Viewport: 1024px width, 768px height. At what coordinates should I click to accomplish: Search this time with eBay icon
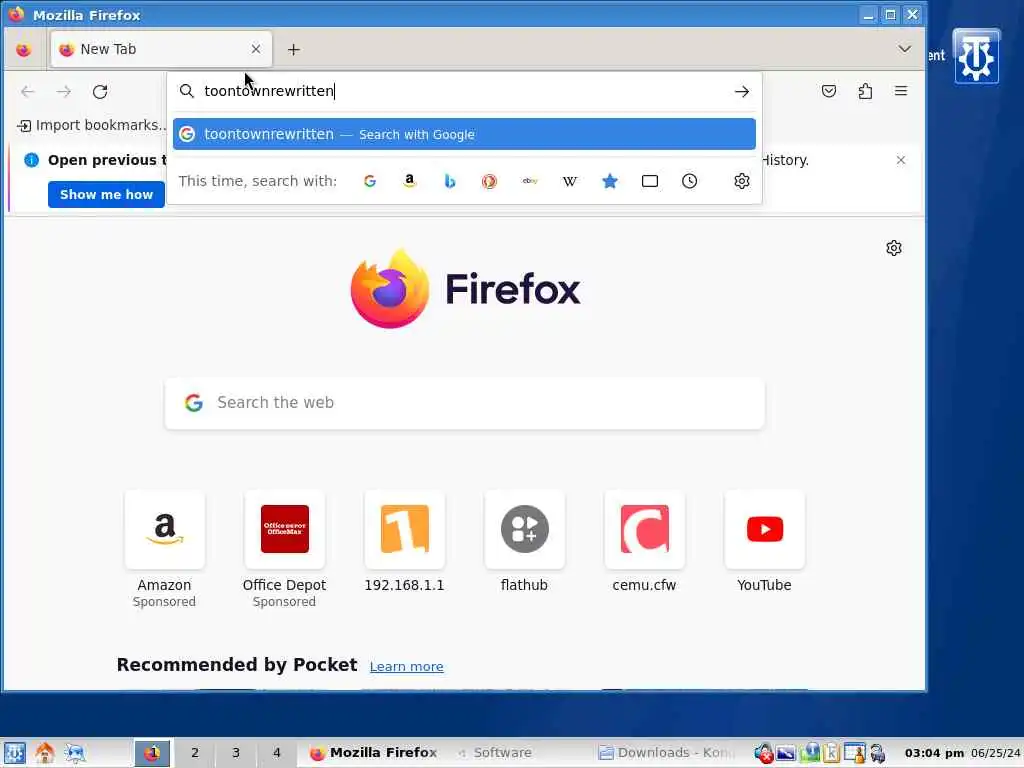[530, 181]
